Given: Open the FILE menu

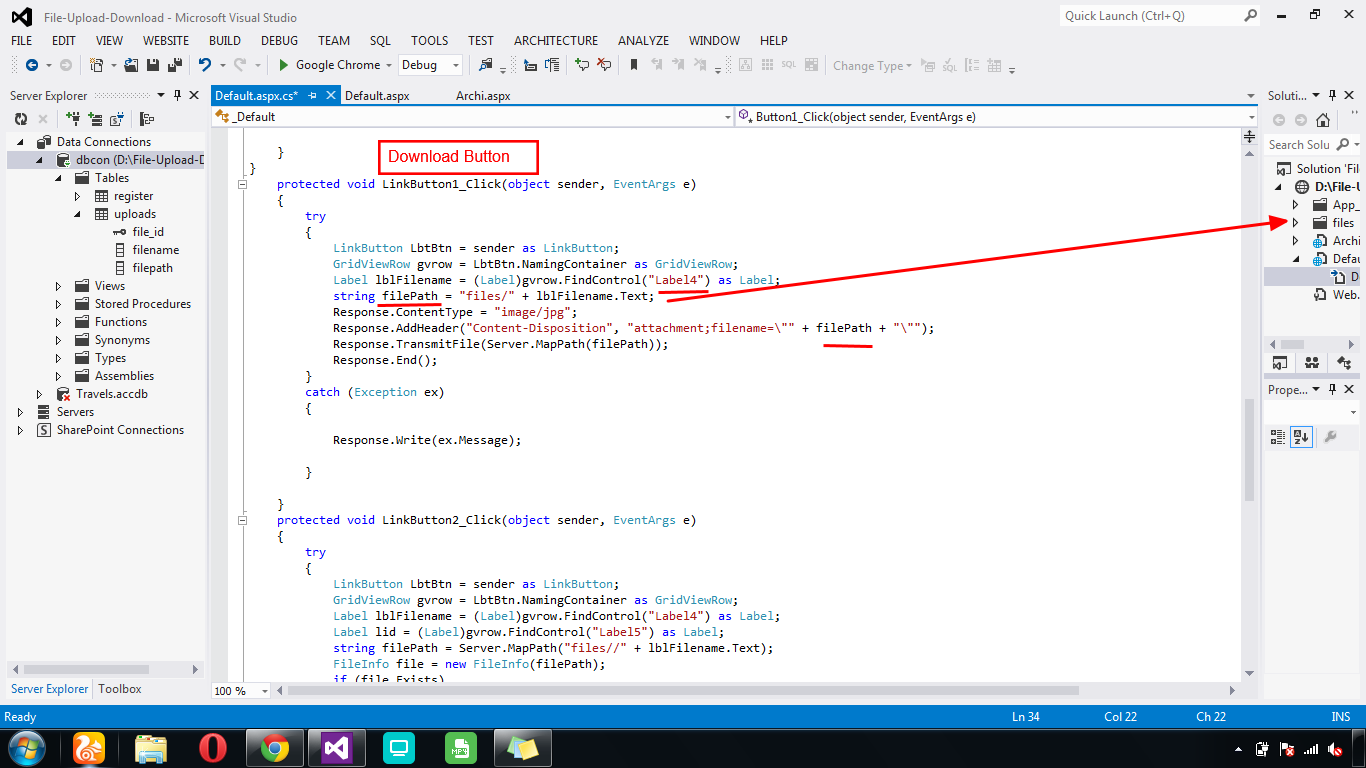Looking at the screenshot, I should click(22, 41).
